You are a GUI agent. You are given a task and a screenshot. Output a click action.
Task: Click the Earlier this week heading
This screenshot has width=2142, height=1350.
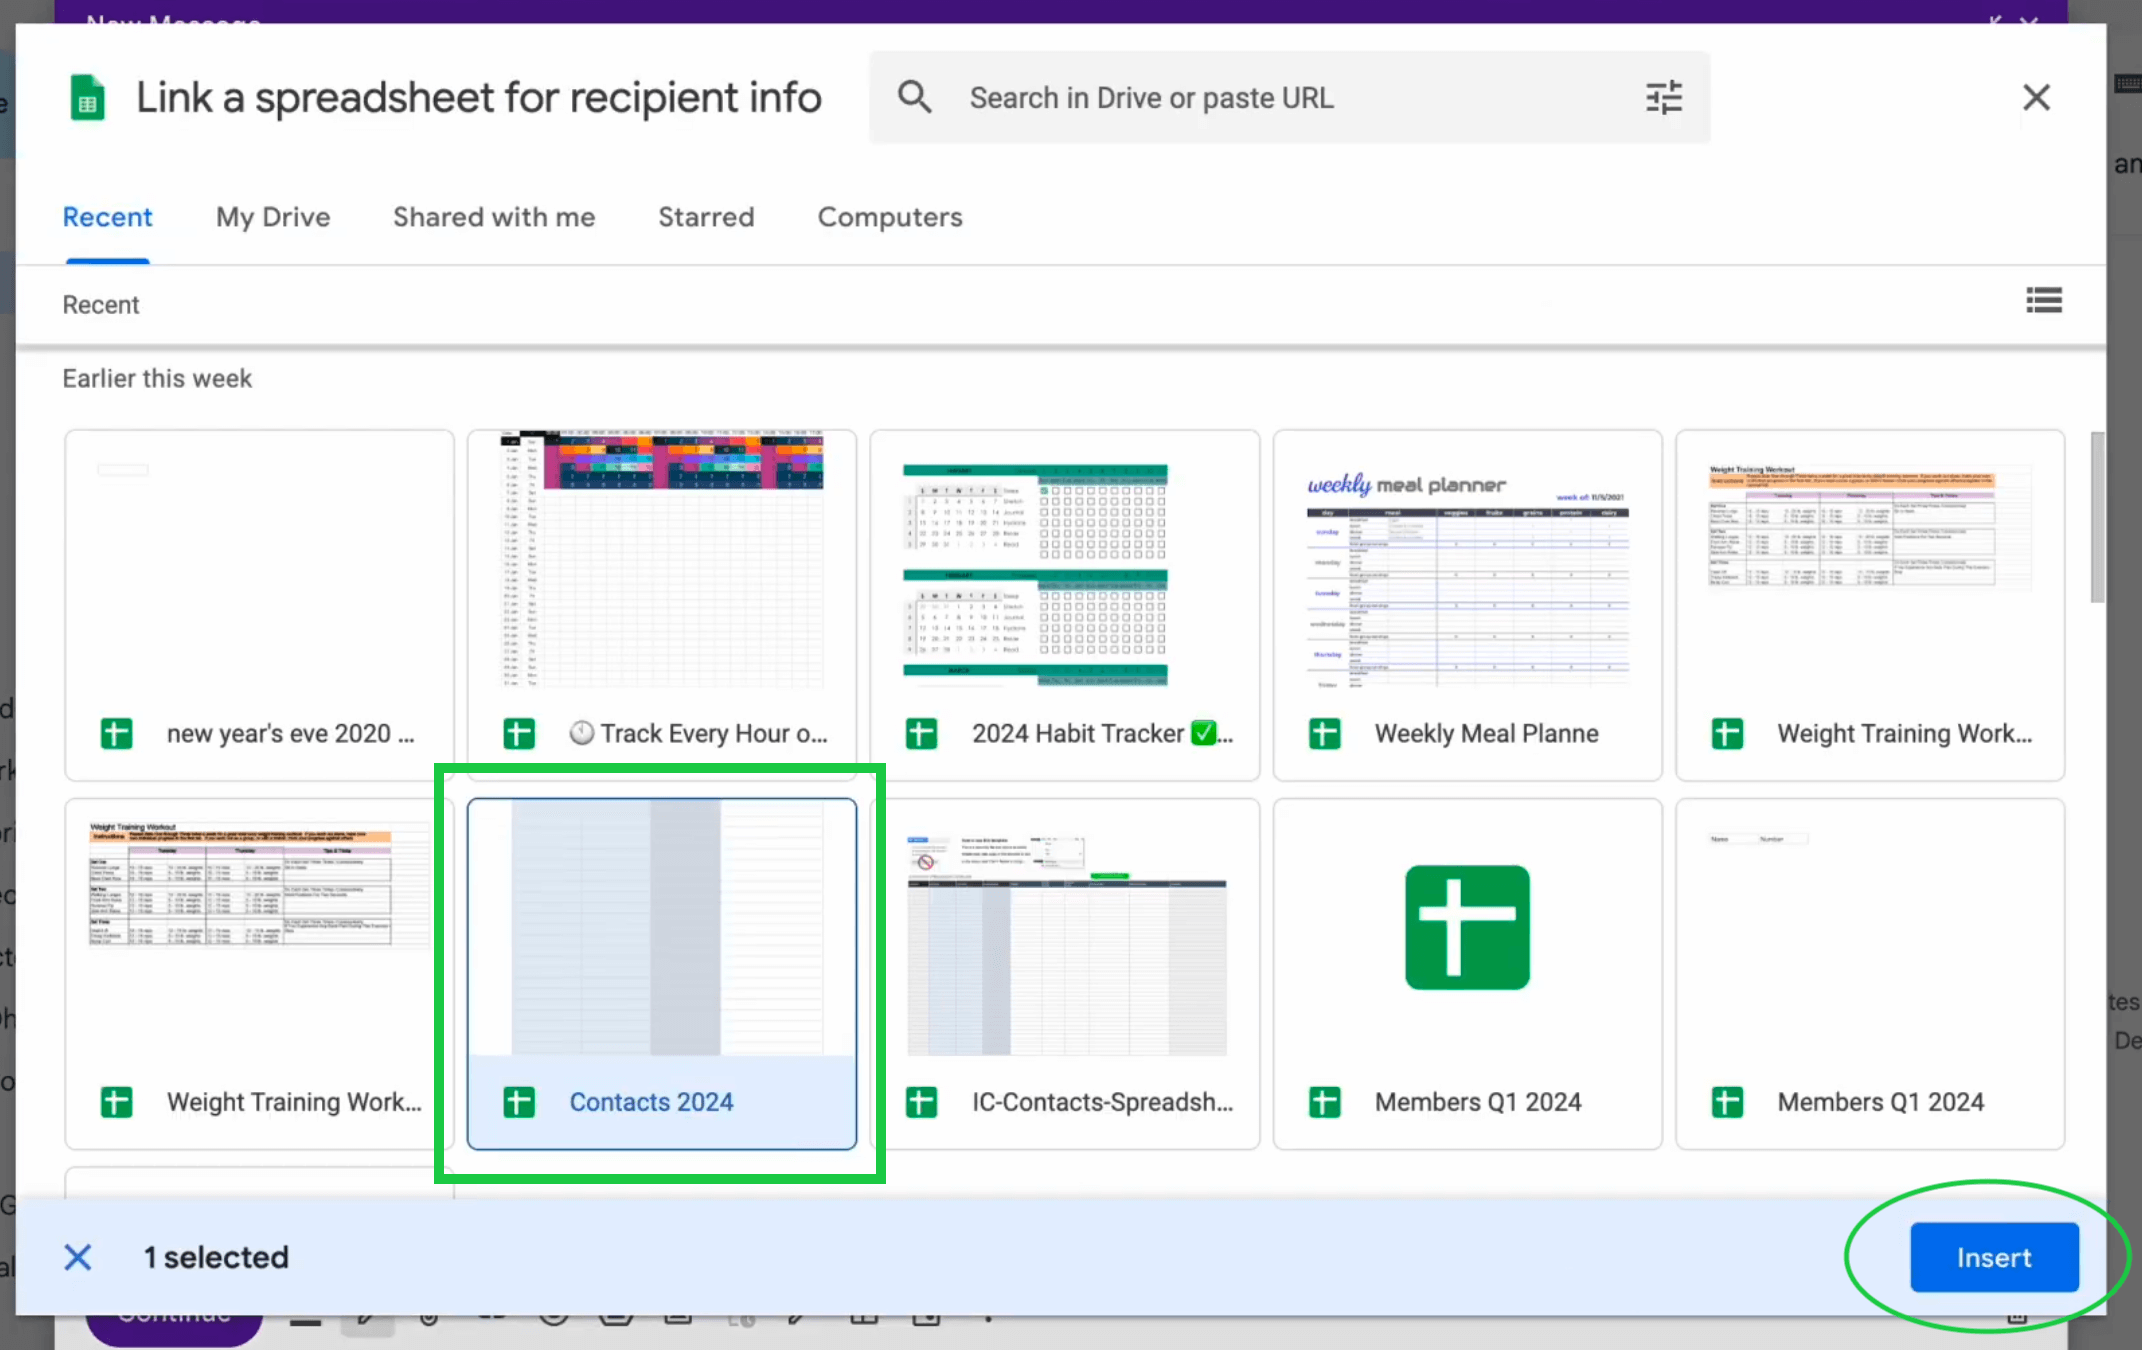coord(157,378)
